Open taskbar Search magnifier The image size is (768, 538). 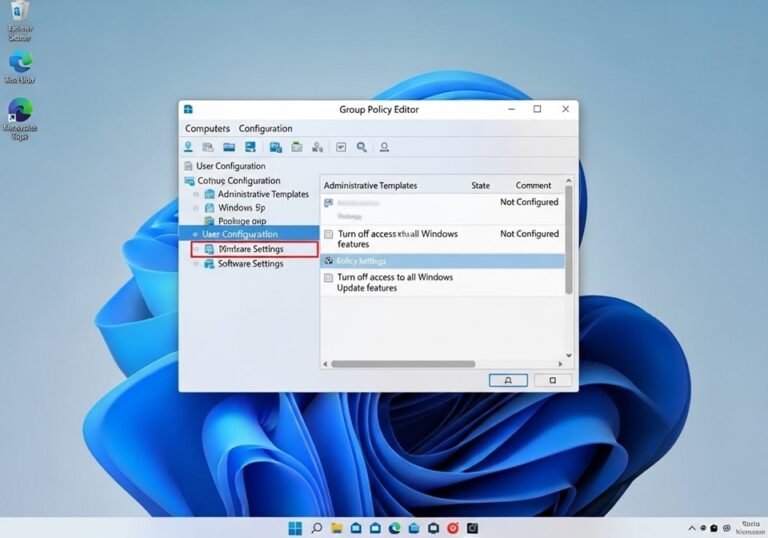point(317,528)
